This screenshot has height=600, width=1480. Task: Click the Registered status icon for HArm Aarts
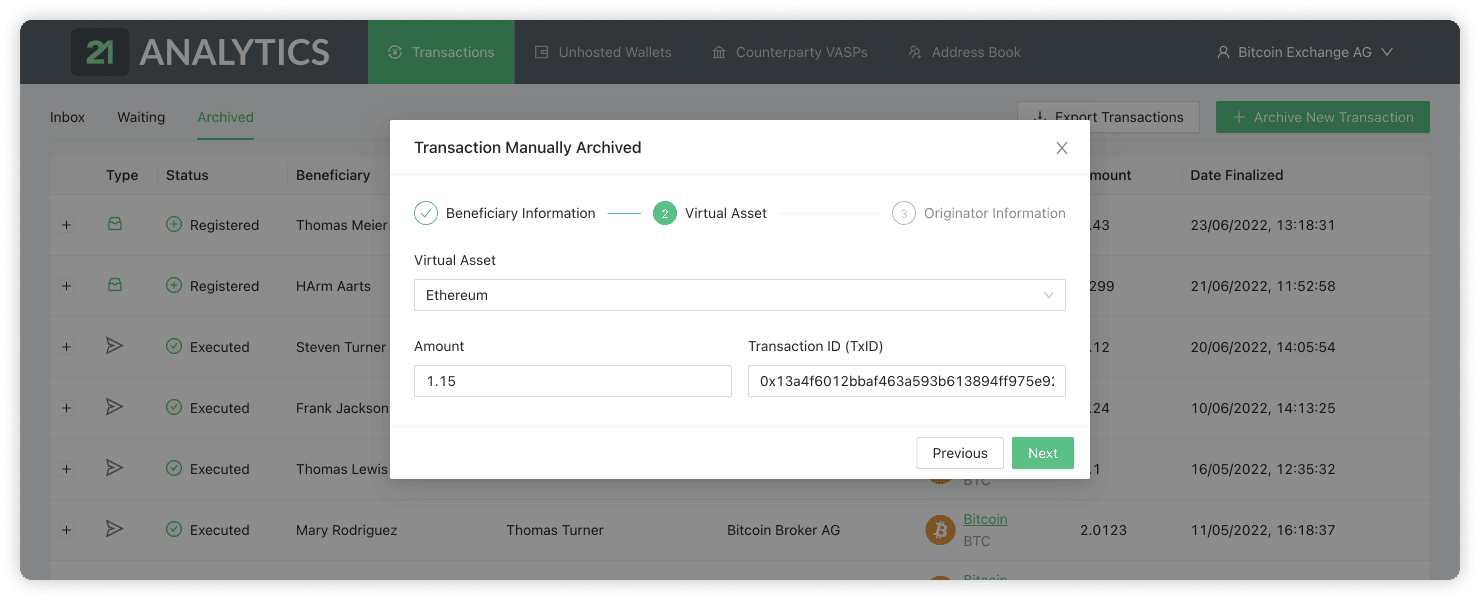point(174,286)
